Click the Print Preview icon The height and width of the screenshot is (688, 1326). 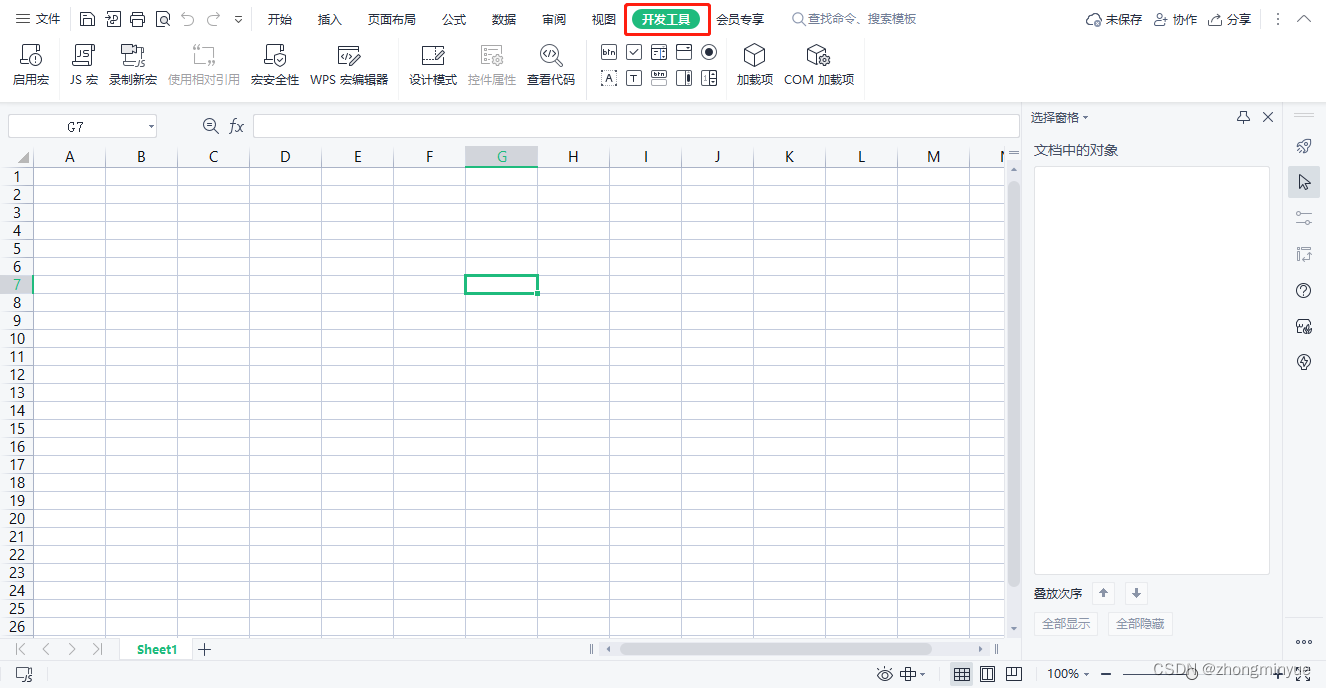click(163, 19)
